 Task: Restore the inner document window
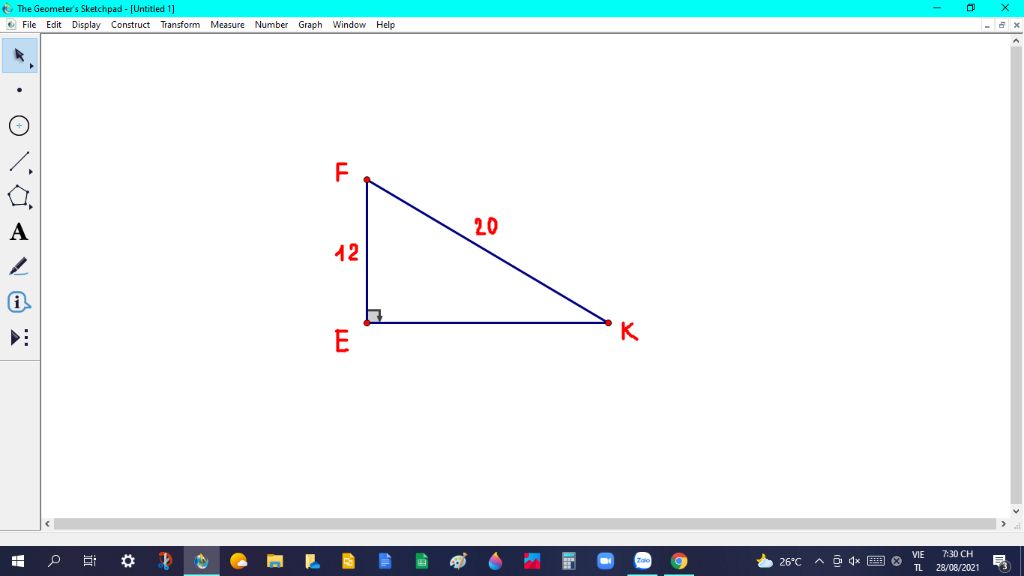pos(1002,25)
